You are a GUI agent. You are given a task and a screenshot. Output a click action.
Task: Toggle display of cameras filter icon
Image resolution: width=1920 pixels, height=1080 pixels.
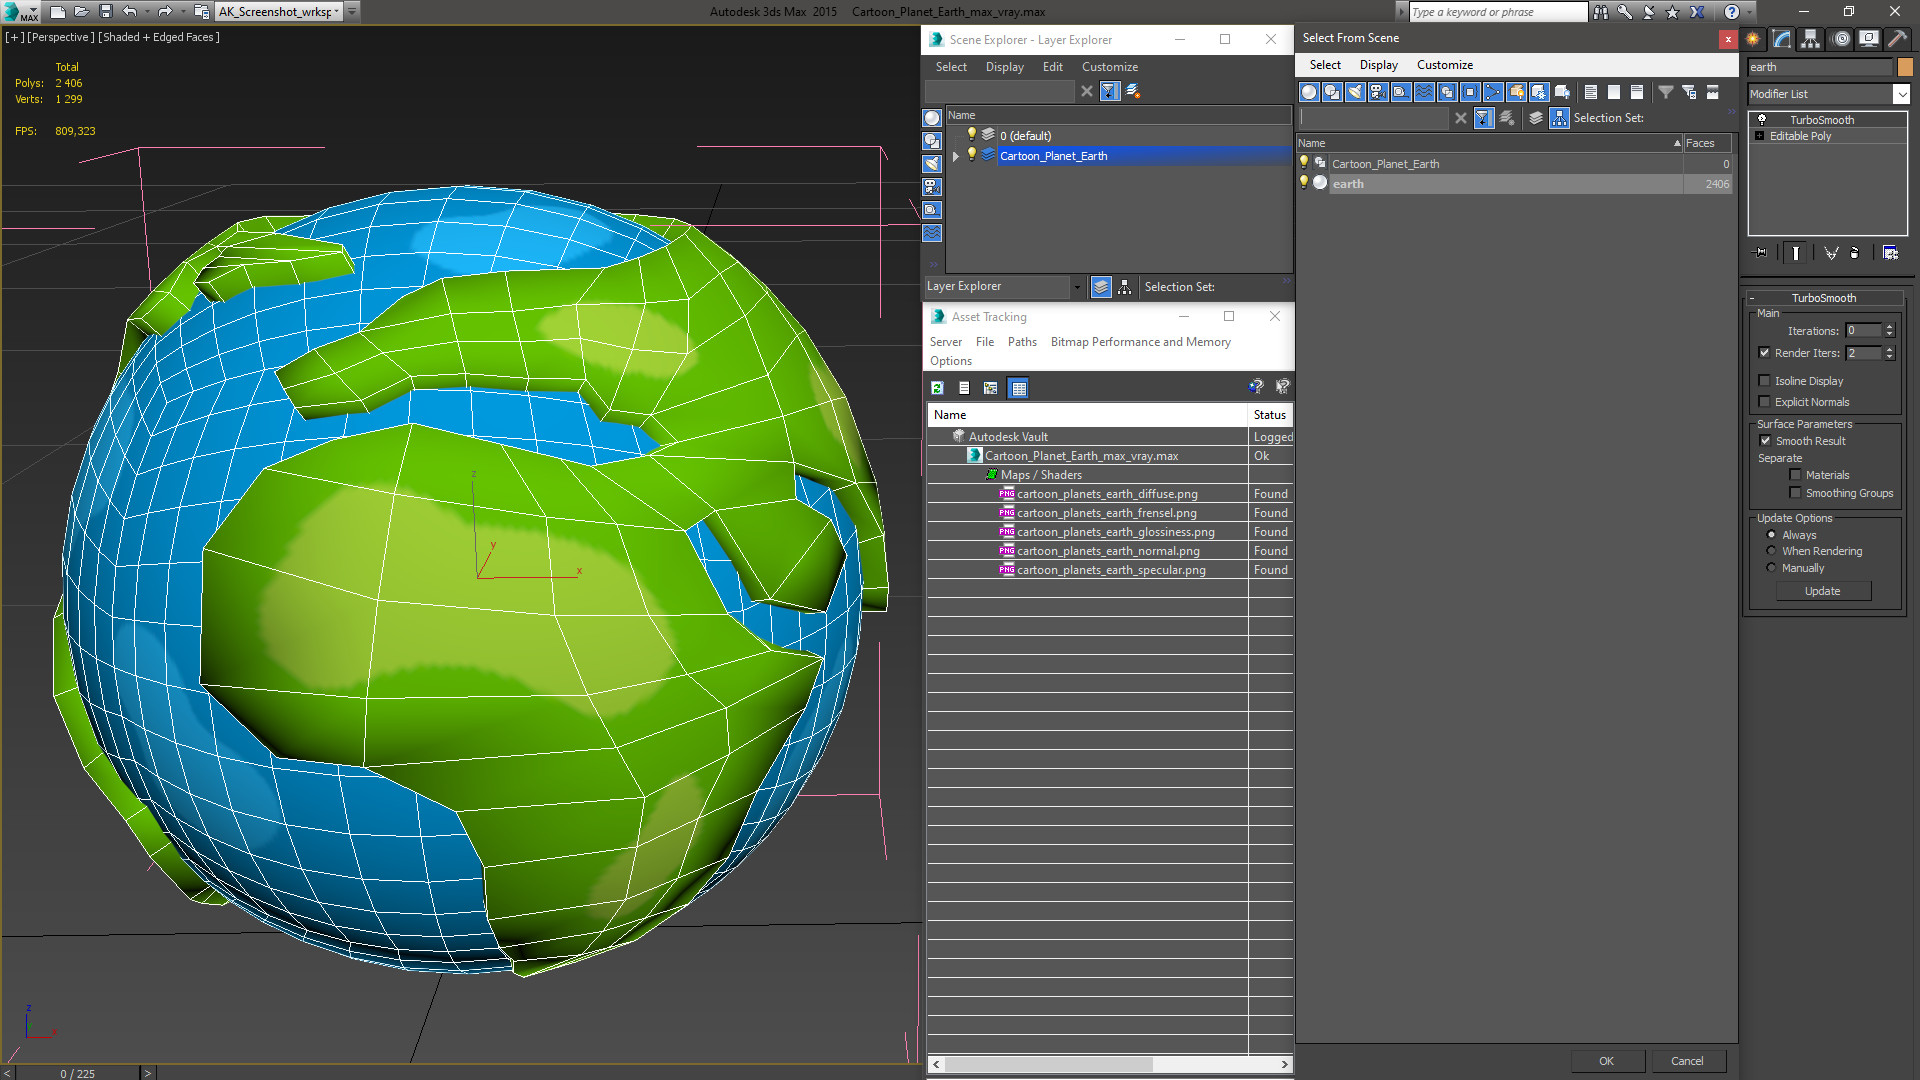tap(1378, 92)
